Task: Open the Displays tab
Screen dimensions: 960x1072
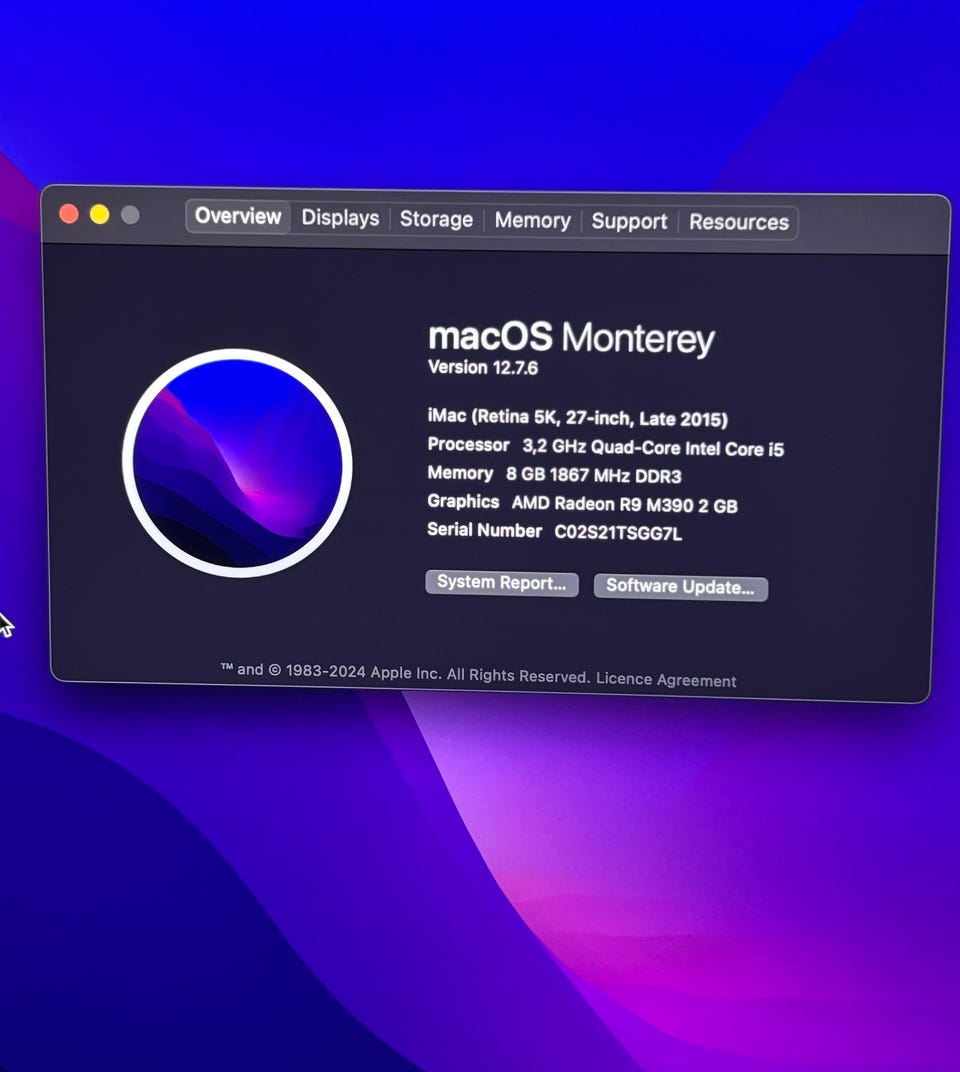Action: click(341, 218)
